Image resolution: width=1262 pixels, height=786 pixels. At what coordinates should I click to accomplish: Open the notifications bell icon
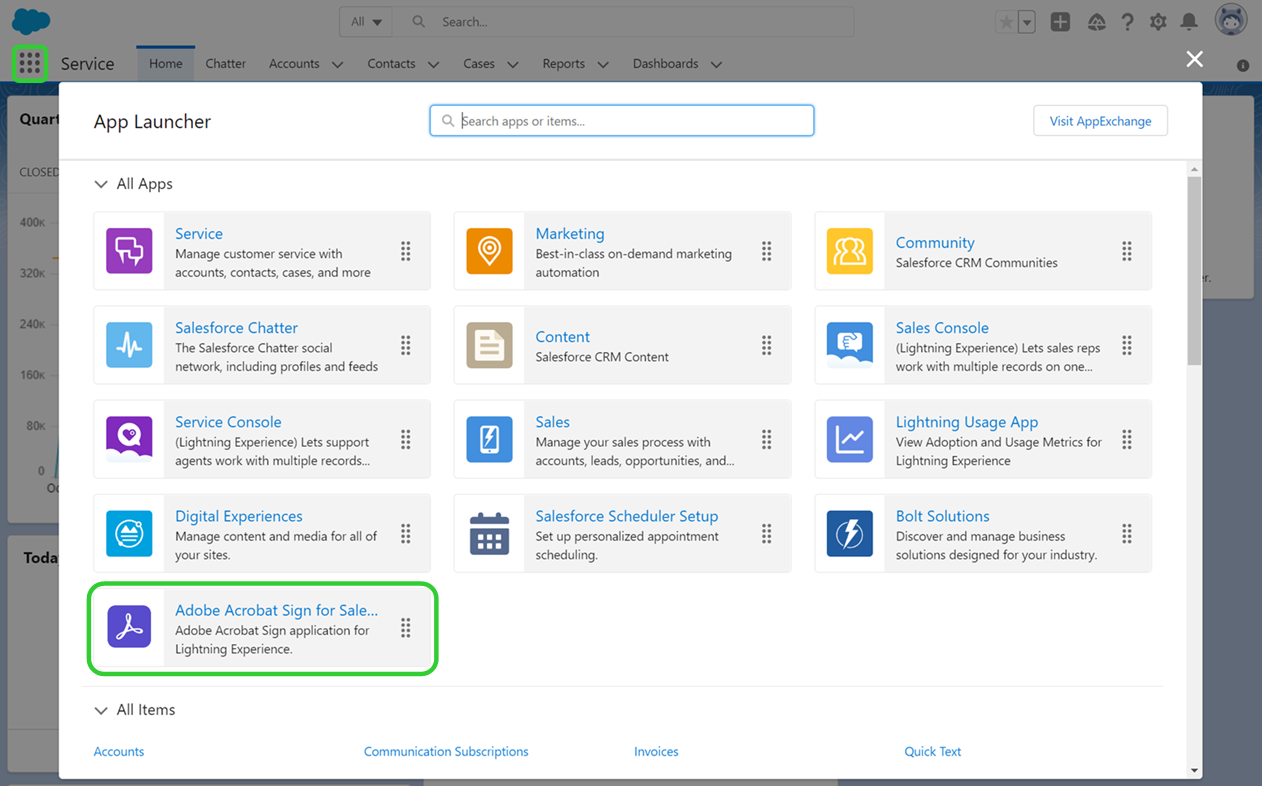coord(1189,22)
